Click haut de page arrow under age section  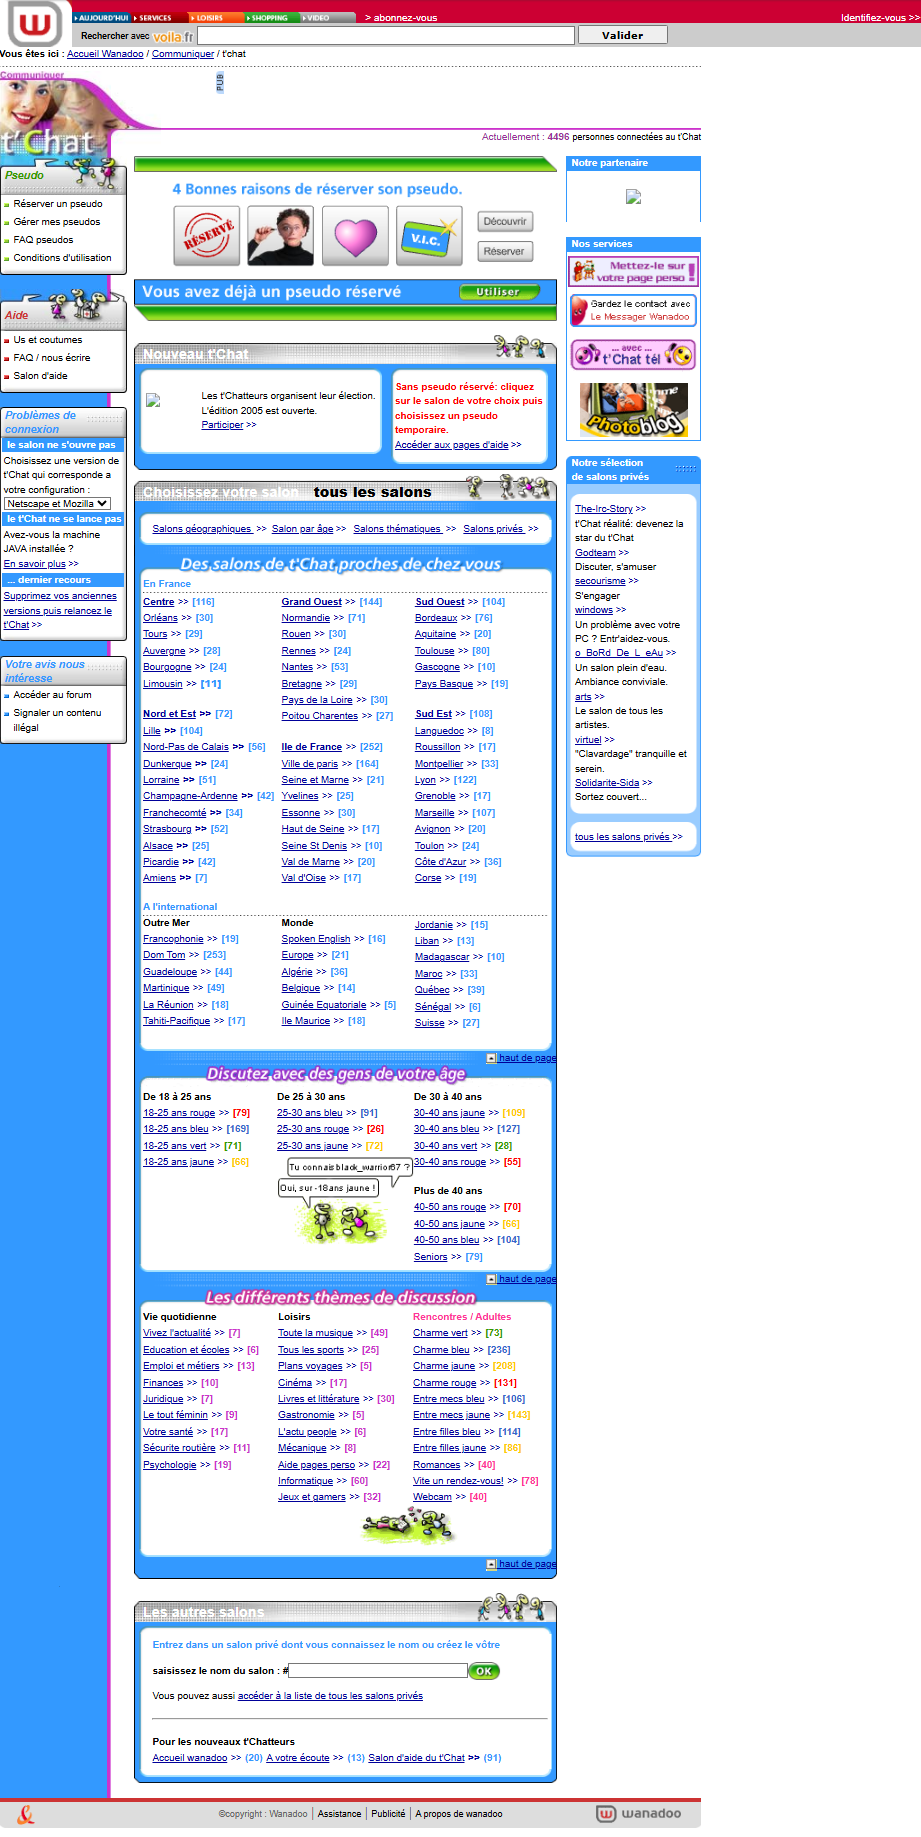491,1279
